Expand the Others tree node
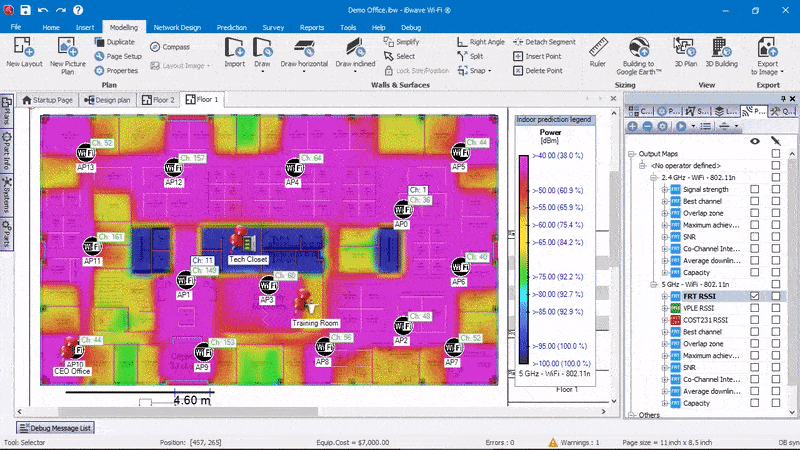Image resolution: width=800 pixels, height=450 pixels. (631, 415)
